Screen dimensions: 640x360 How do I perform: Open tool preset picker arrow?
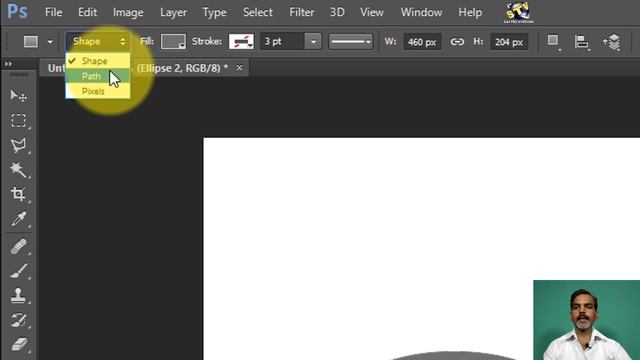[x=50, y=42]
